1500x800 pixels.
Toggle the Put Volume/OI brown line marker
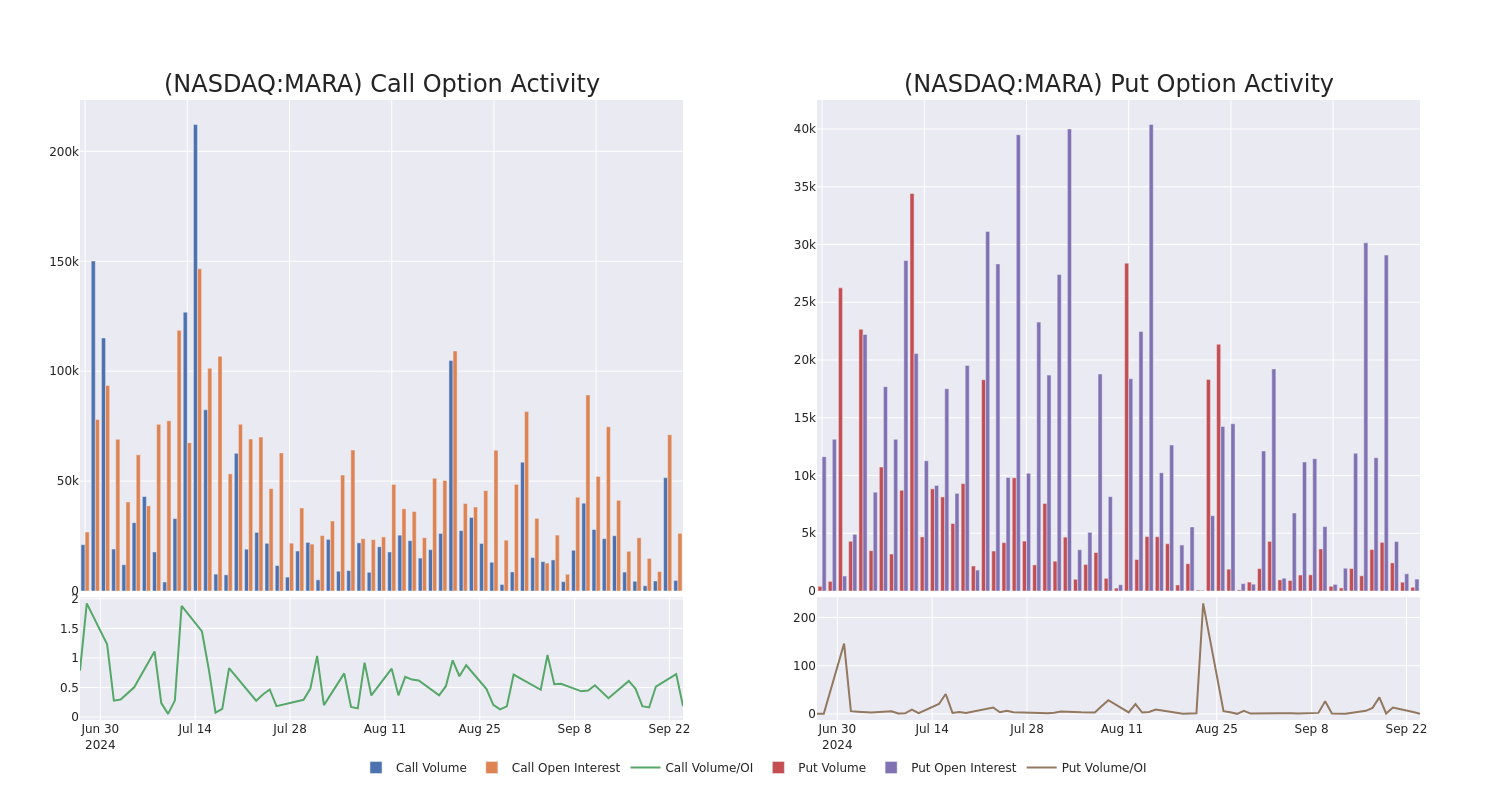[1041, 768]
